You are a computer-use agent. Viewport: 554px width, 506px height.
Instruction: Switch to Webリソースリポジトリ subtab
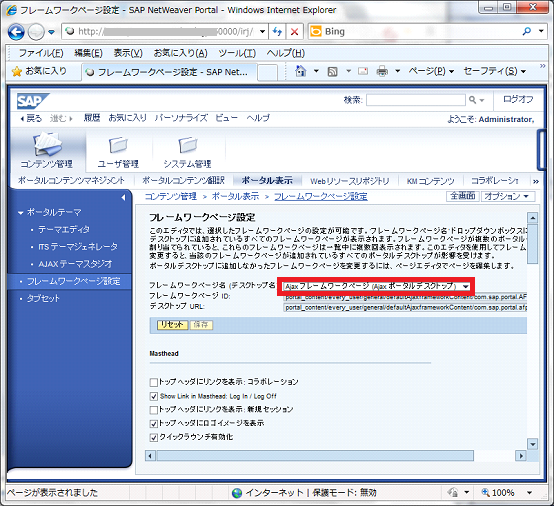point(350,181)
